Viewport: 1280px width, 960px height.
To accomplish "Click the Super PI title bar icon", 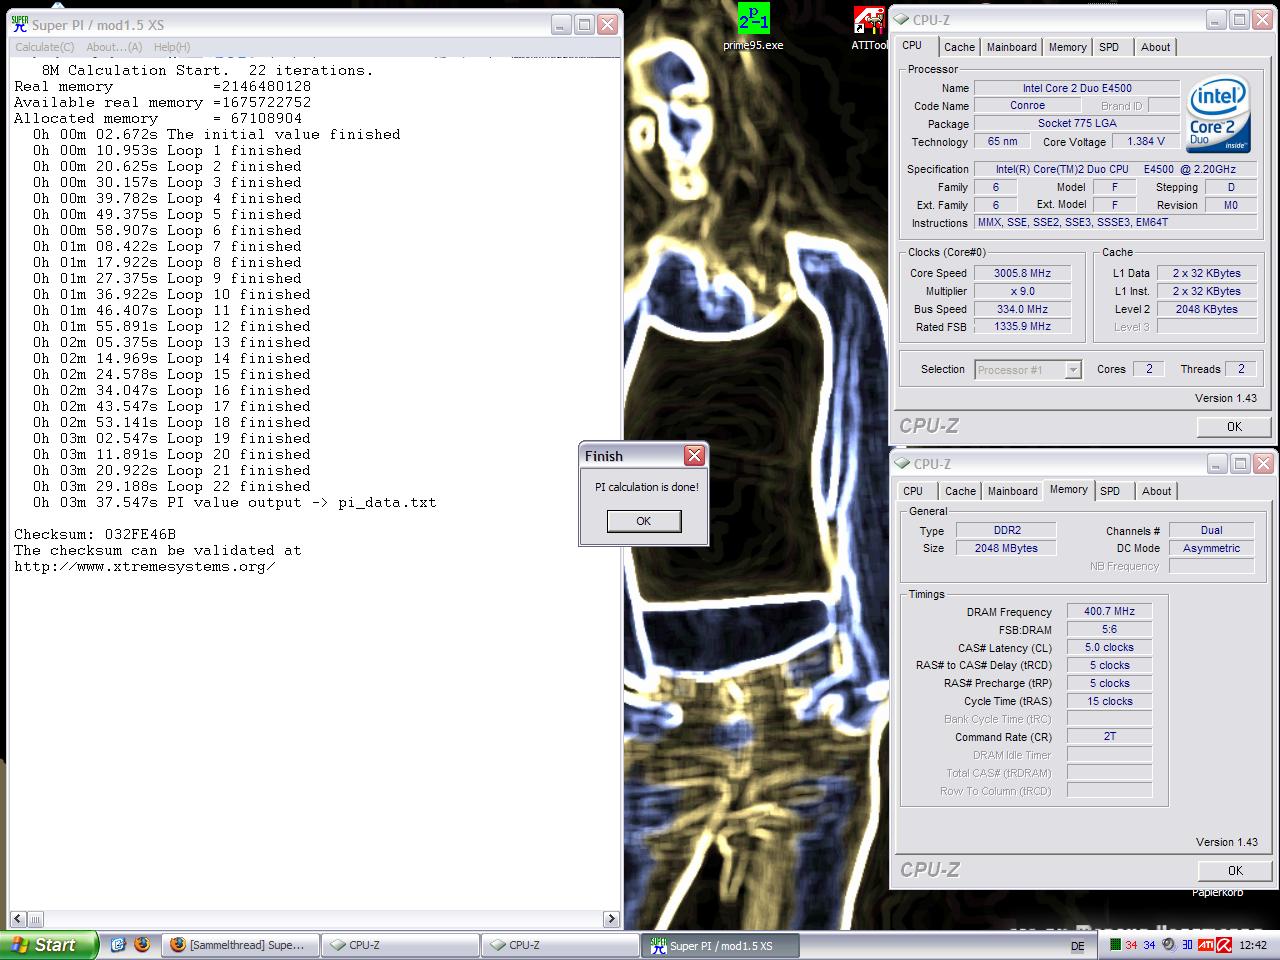I will click(x=19, y=24).
